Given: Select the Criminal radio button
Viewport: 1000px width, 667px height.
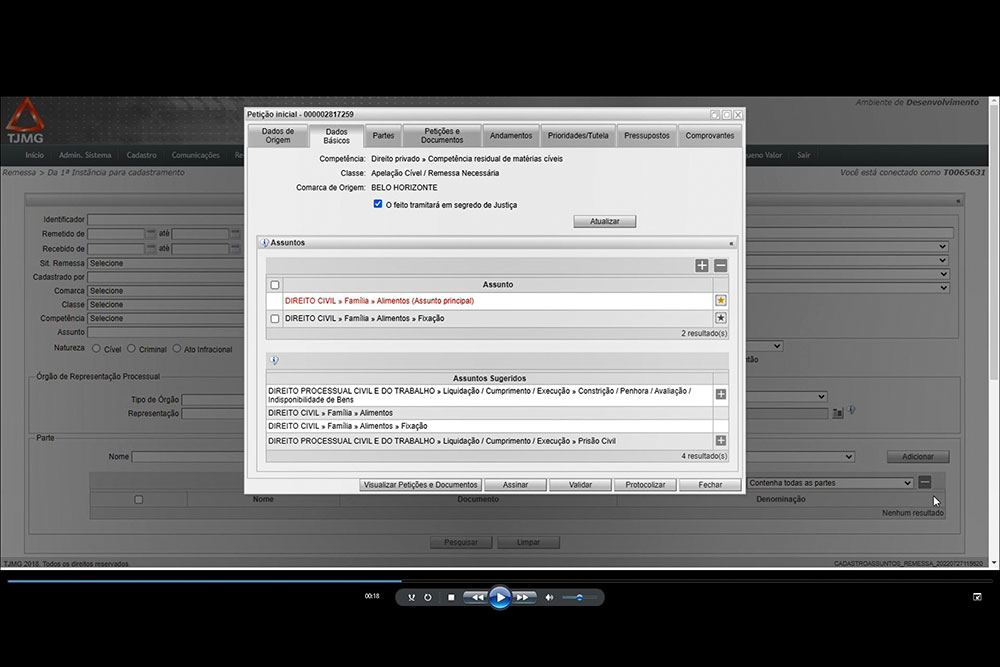Looking at the screenshot, I should 131,348.
